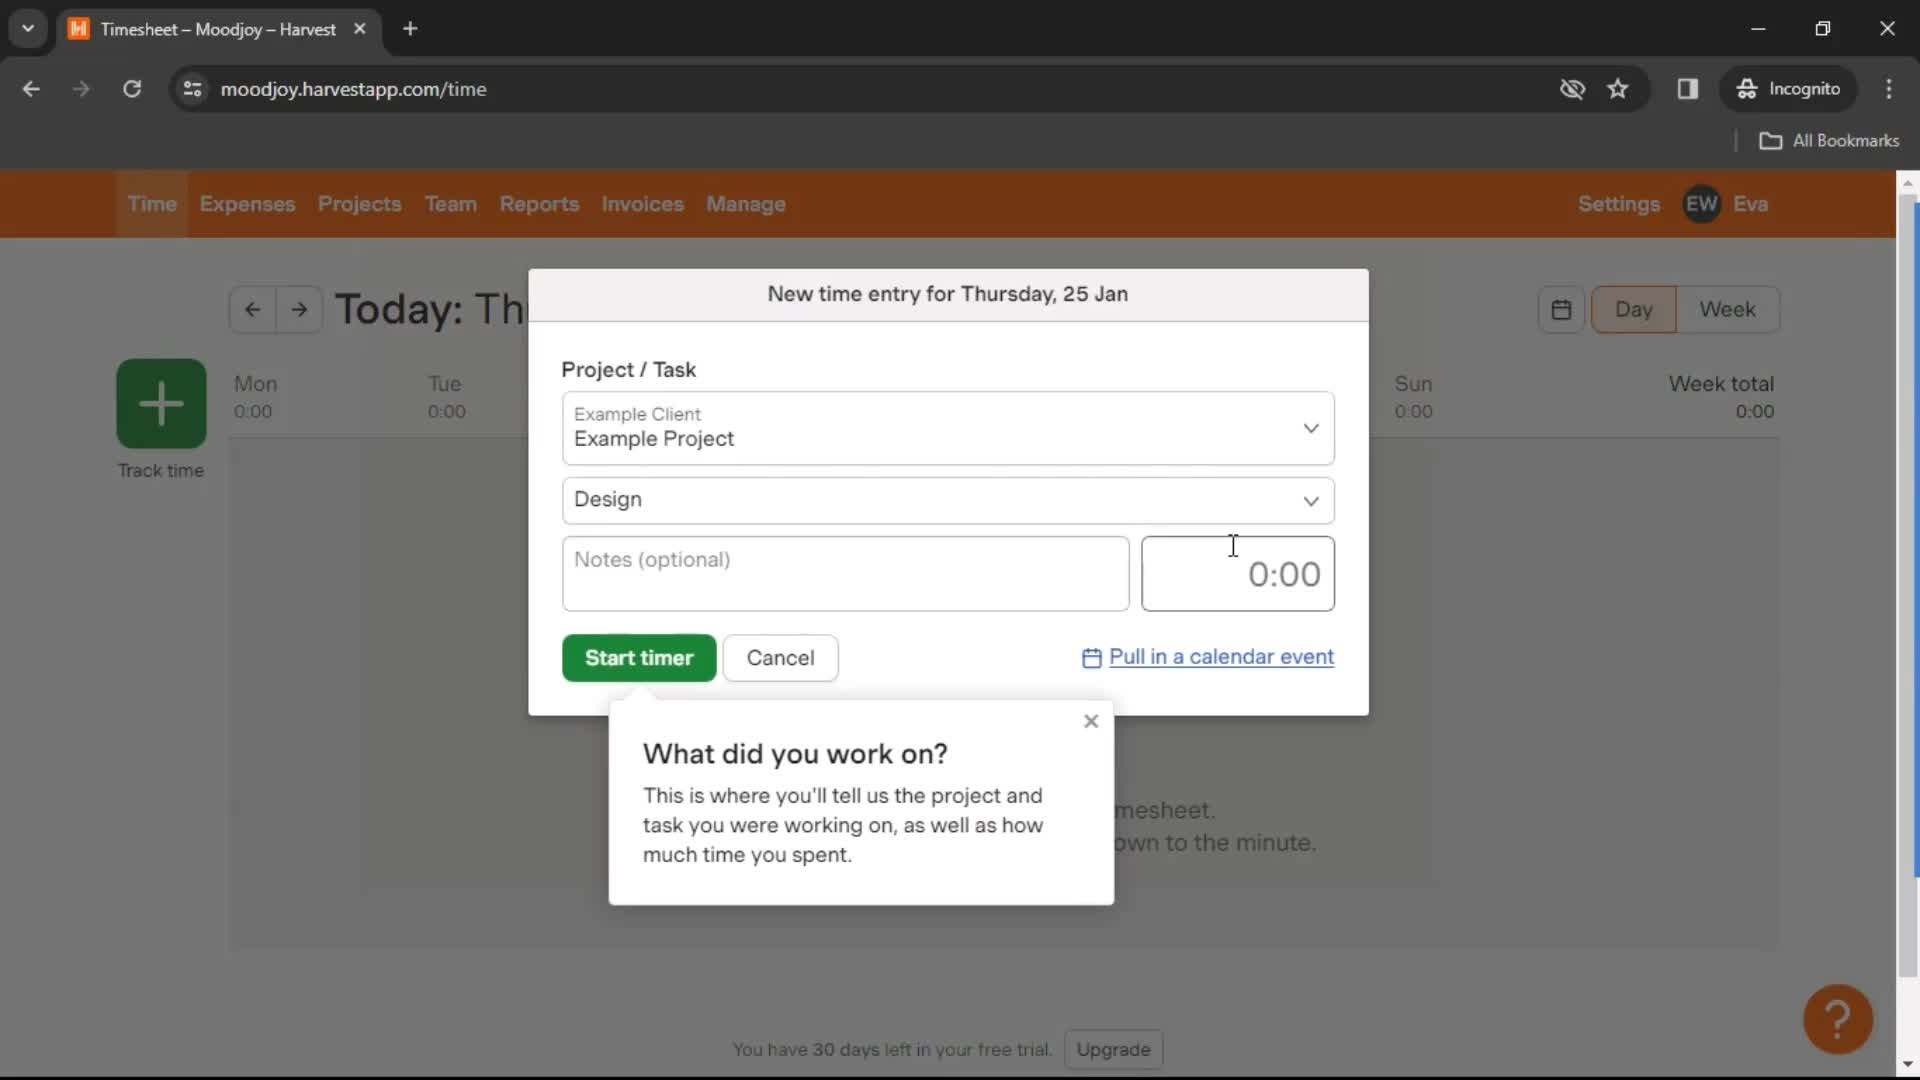Click the 'EW' user avatar icon
This screenshot has height=1080, width=1920.
1702,203
